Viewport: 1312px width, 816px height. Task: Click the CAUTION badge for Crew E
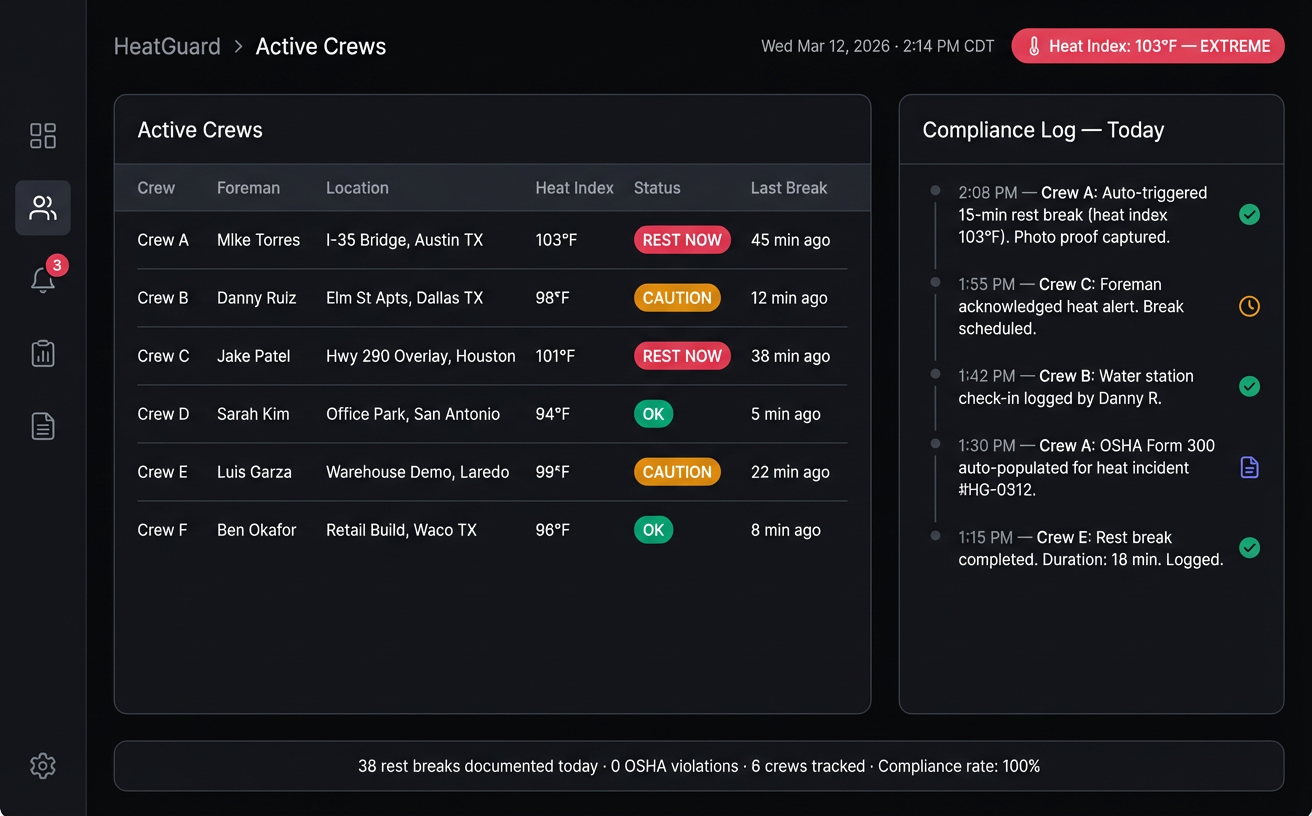[677, 471]
